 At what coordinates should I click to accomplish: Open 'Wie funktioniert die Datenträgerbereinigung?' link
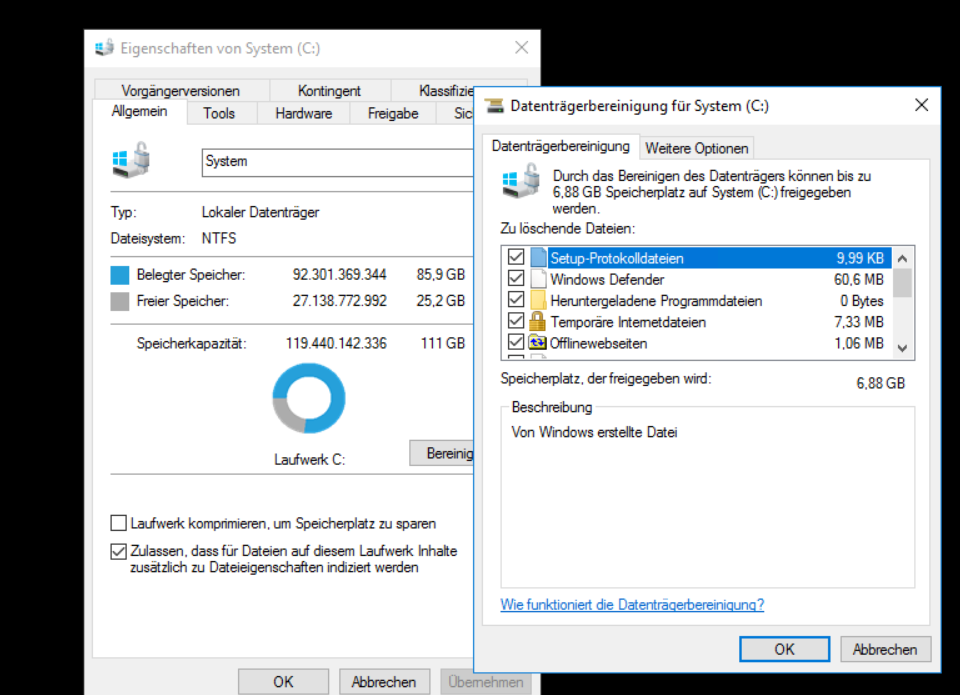(632, 605)
